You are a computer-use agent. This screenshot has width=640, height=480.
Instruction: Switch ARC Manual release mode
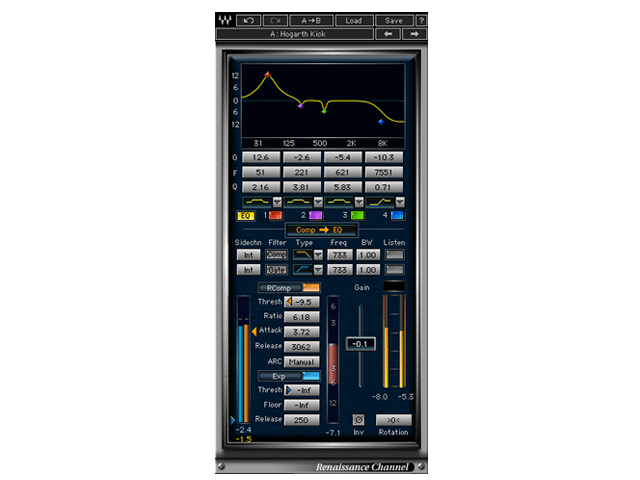coord(302,362)
